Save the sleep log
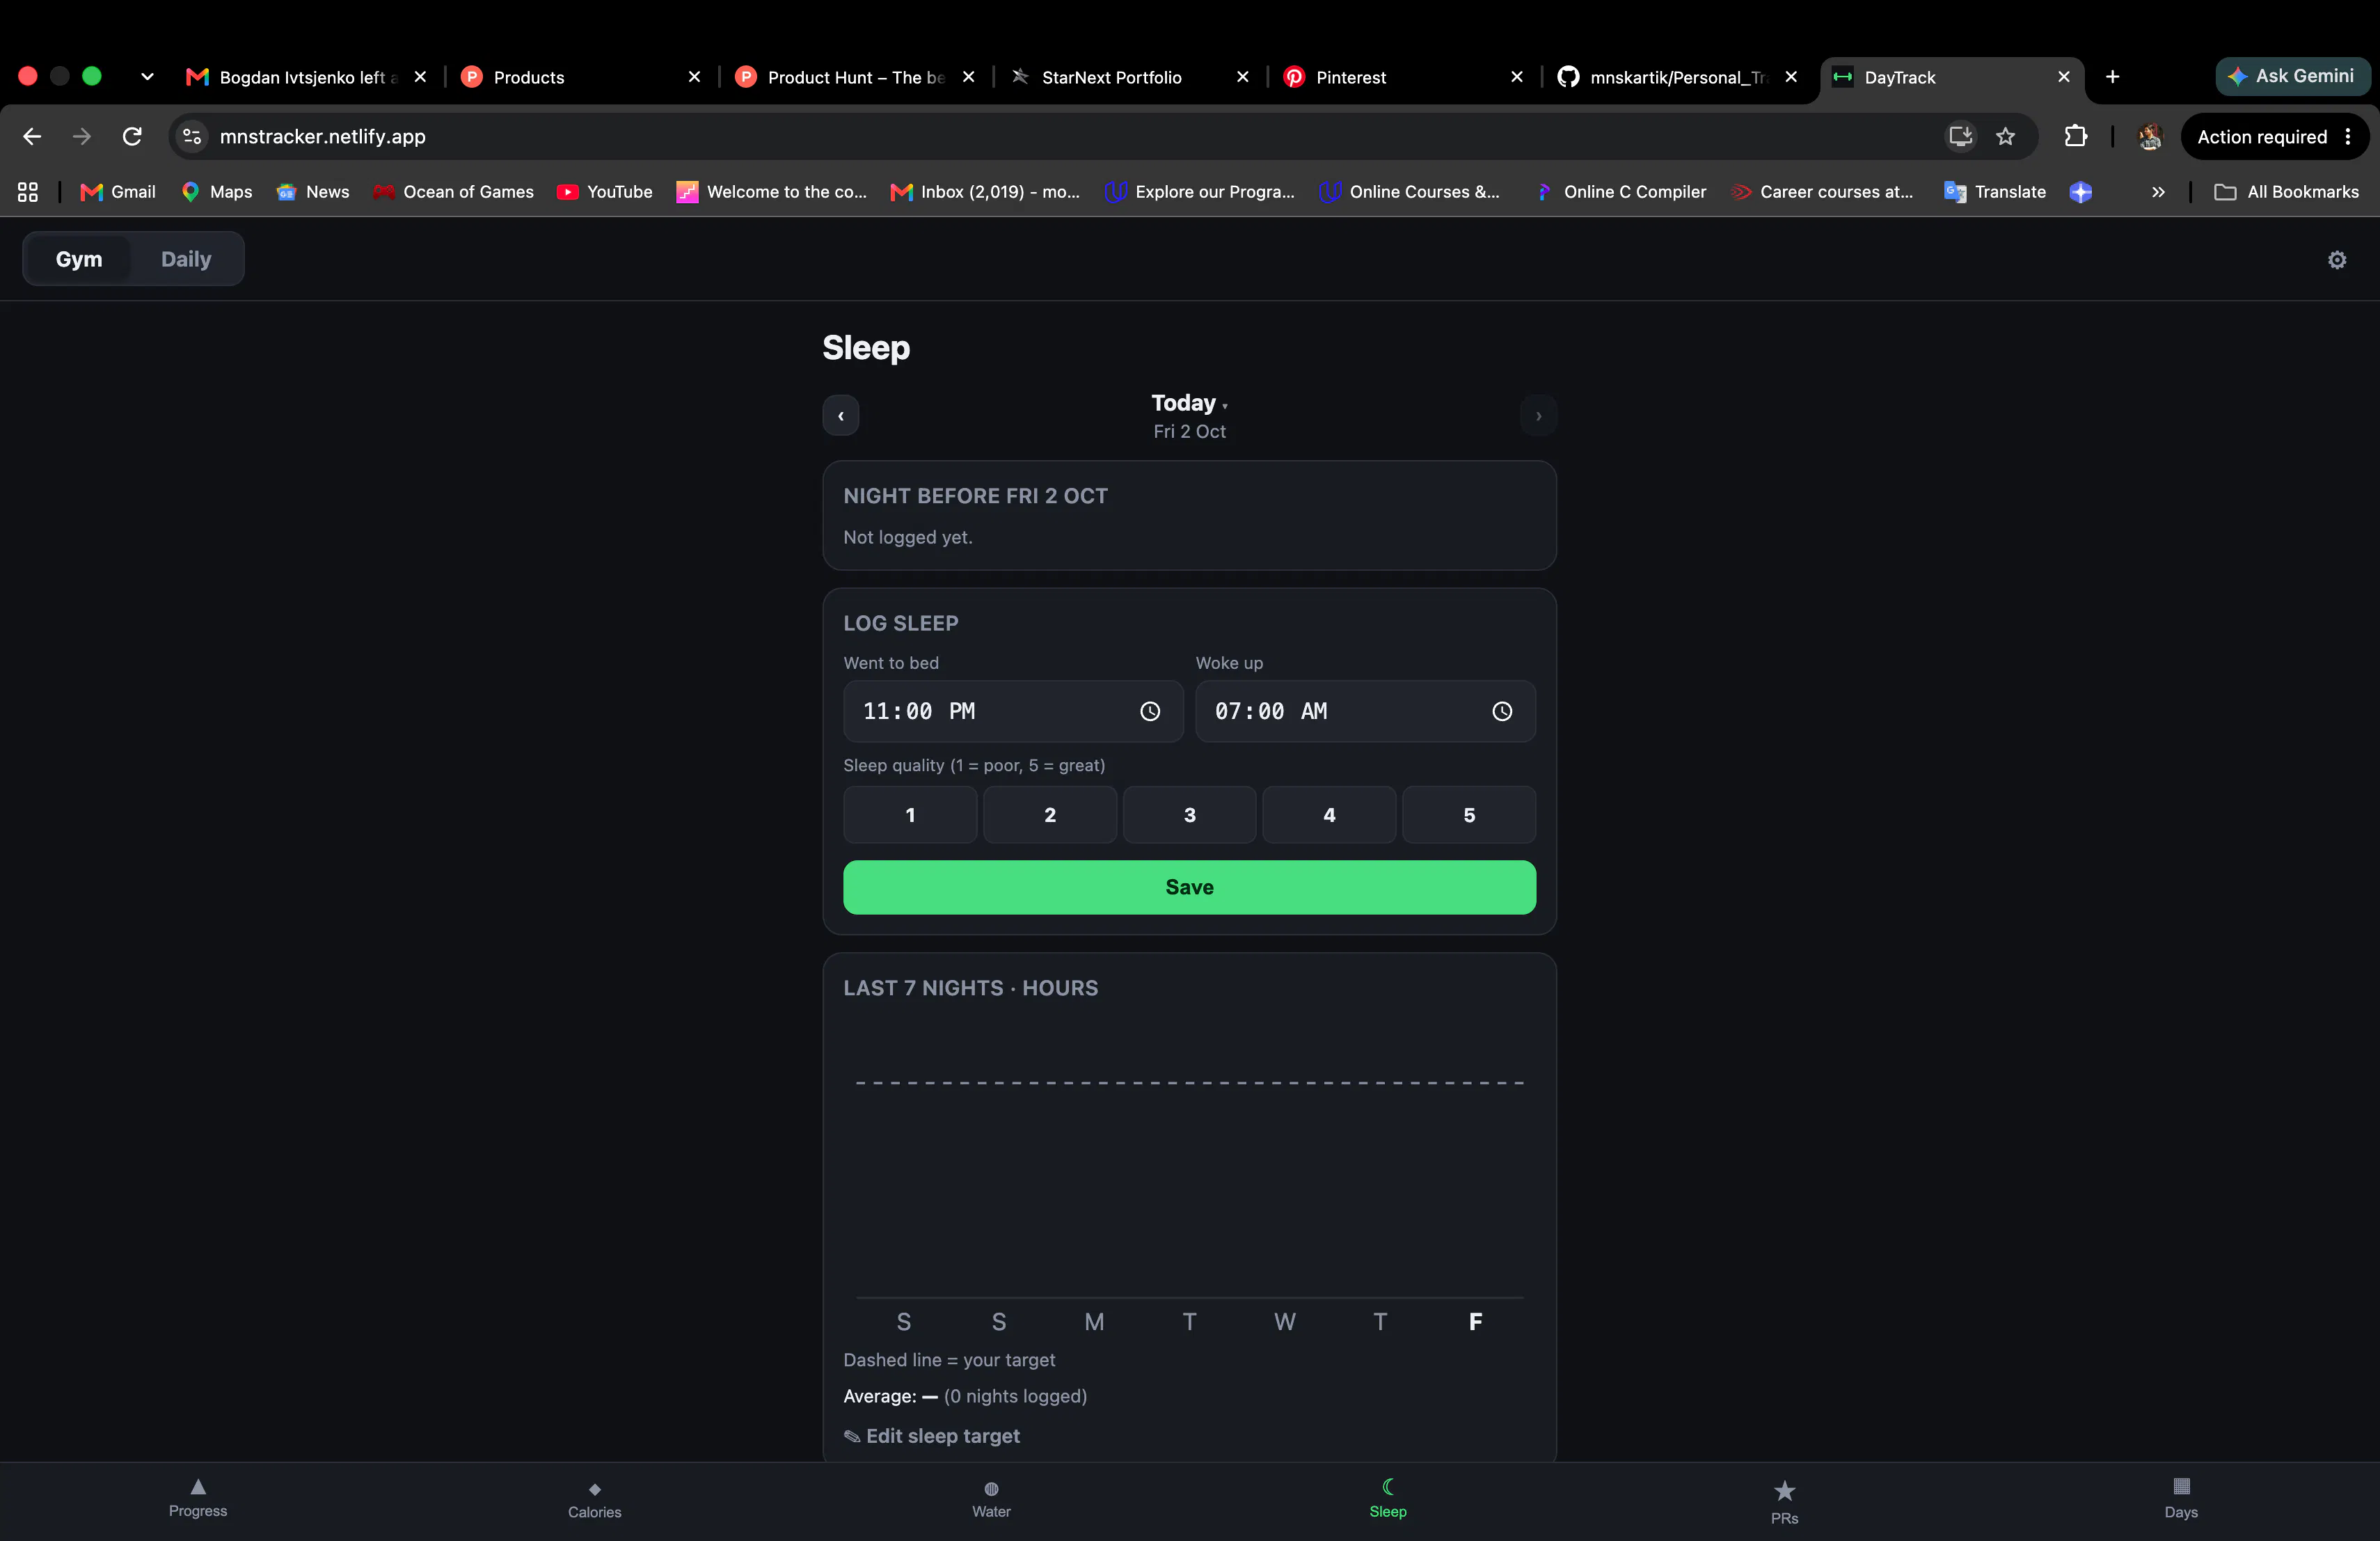The image size is (2380, 1541). click(x=1189, y=887)
